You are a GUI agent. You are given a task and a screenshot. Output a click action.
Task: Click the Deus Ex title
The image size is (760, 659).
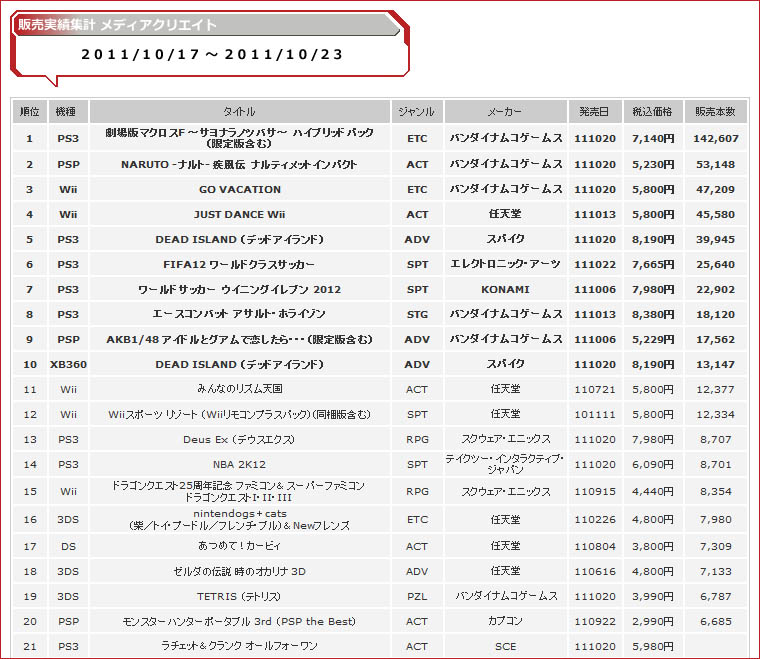(239, 439)
